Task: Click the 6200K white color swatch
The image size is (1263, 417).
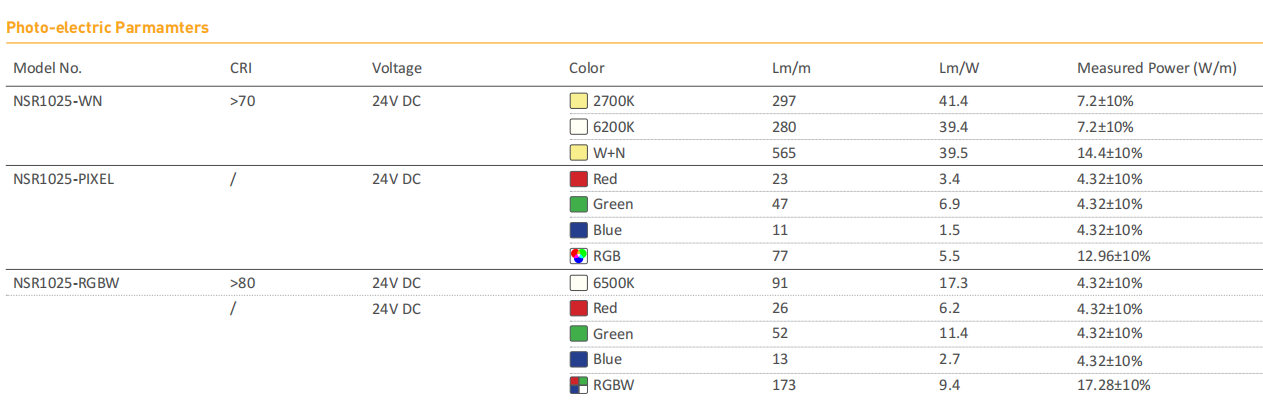Action: coord(578,127)
